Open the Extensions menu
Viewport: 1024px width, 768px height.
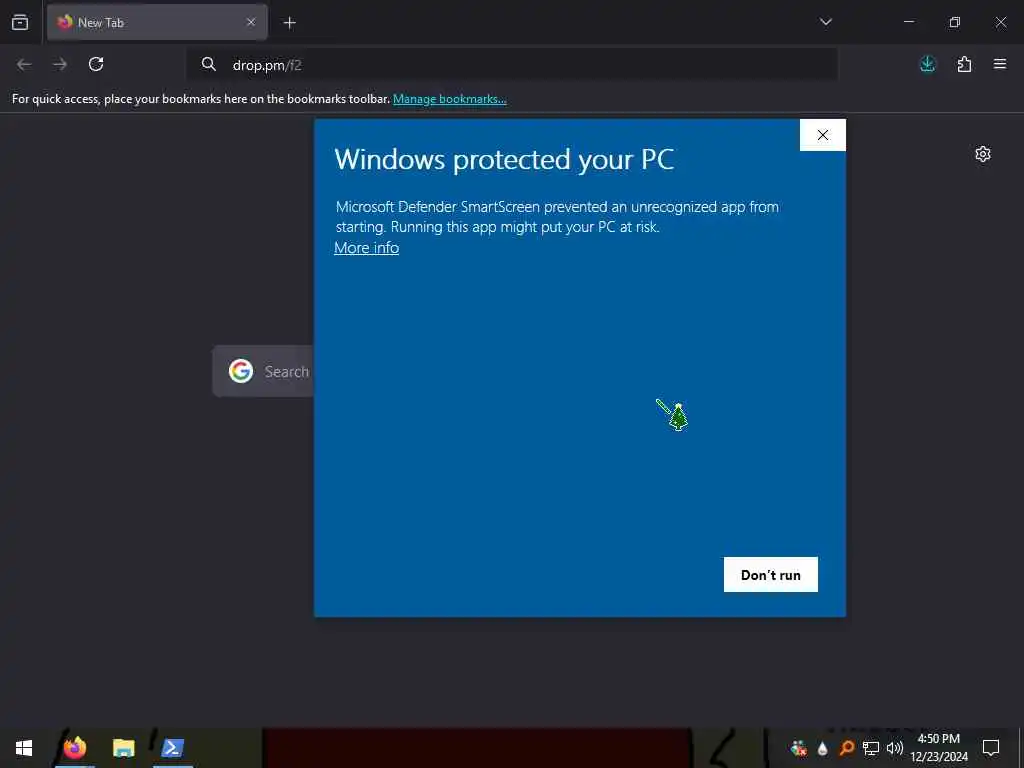point(964,64)
